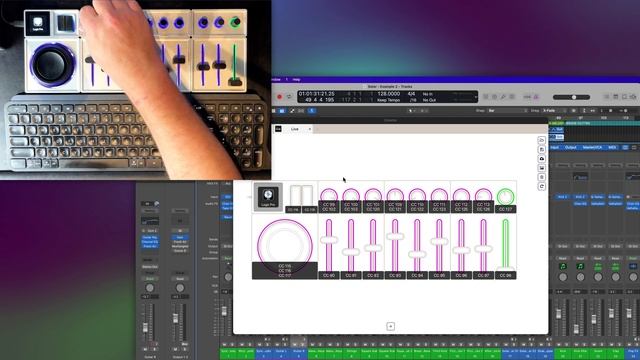Open the Guitar Rig plug-in slot
Screen dimensions: 640x360
click(150, 237)
